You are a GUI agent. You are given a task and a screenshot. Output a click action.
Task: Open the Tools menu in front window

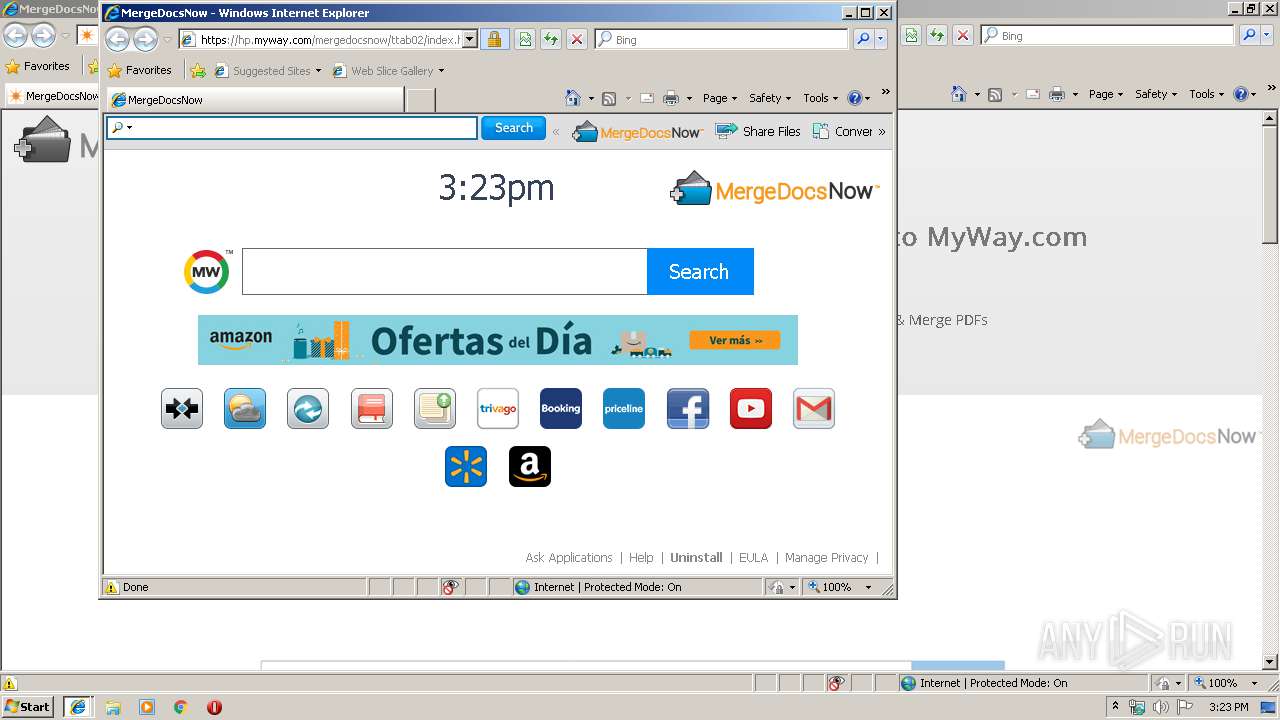click(821, 98)
